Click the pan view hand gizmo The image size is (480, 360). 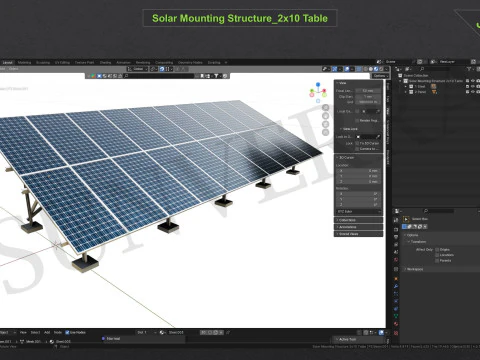click(326, 116)
